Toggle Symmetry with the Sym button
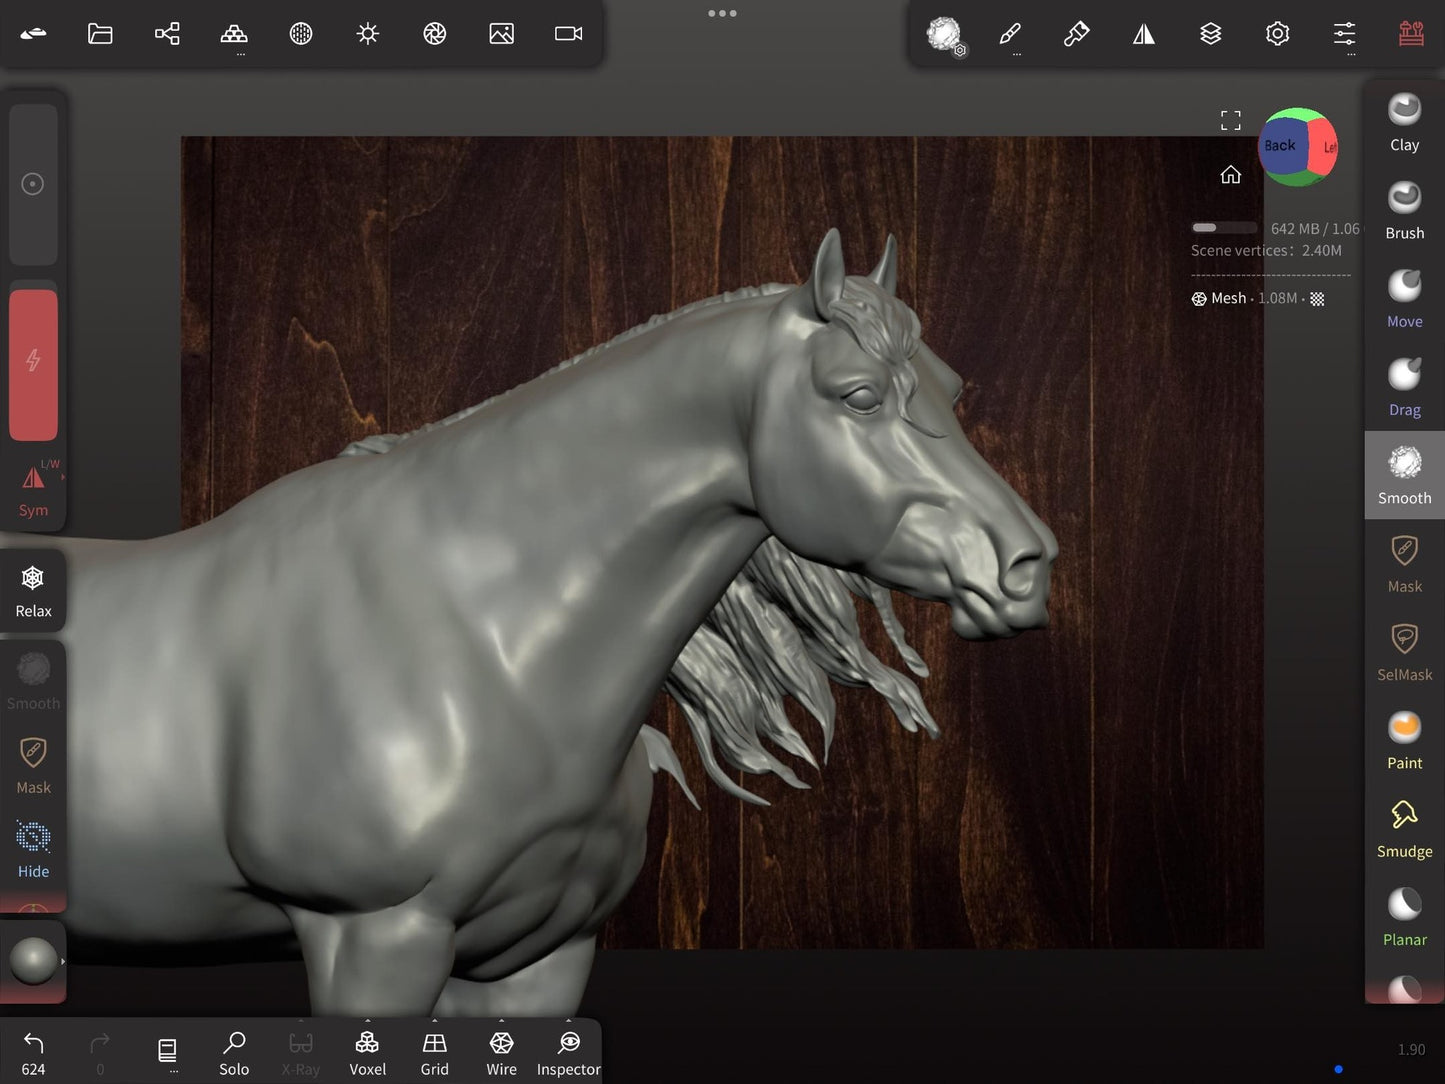Image resolution: width=1445 pixels, height=1084 pixels. [x=33, y=490]
